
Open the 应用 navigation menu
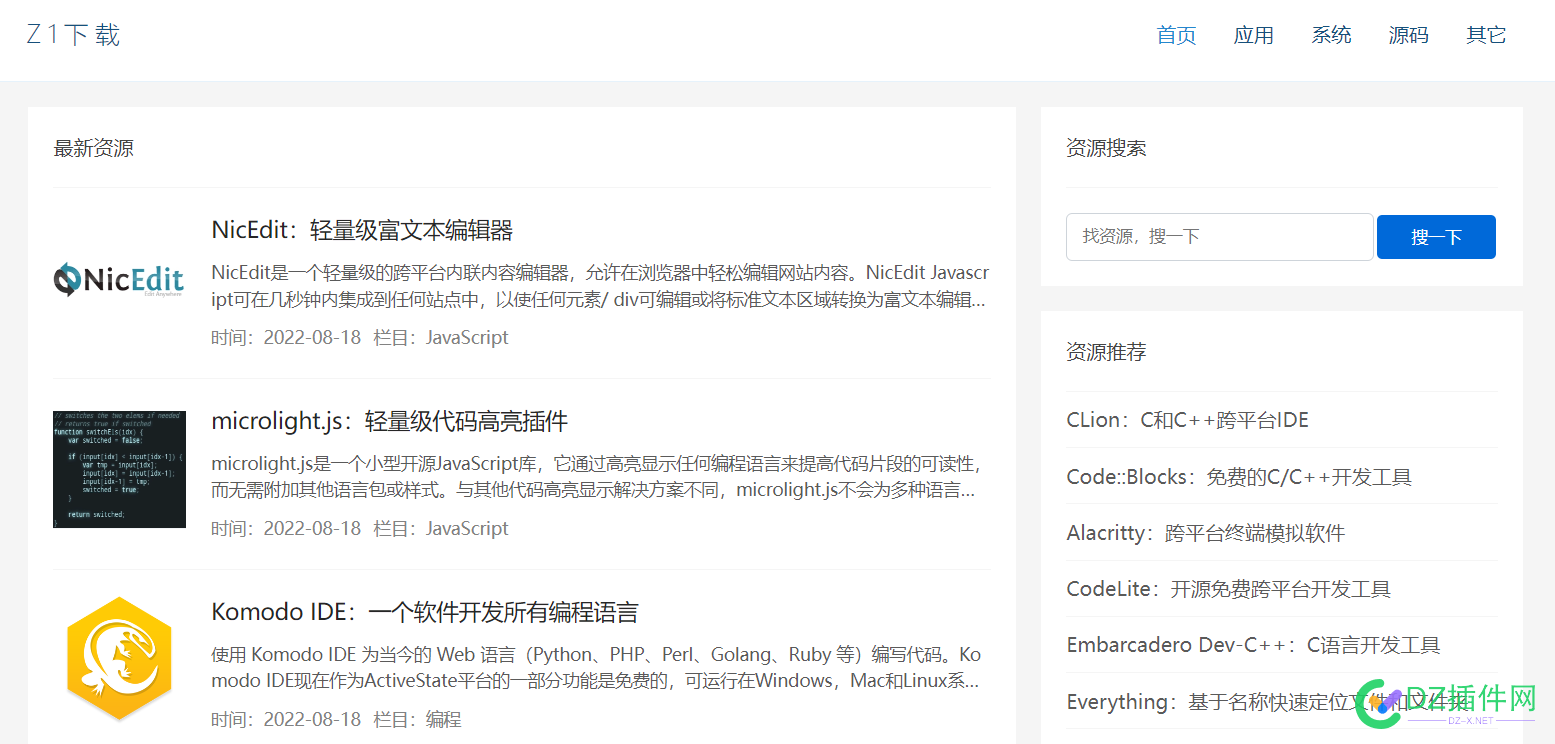[1253, 36]
